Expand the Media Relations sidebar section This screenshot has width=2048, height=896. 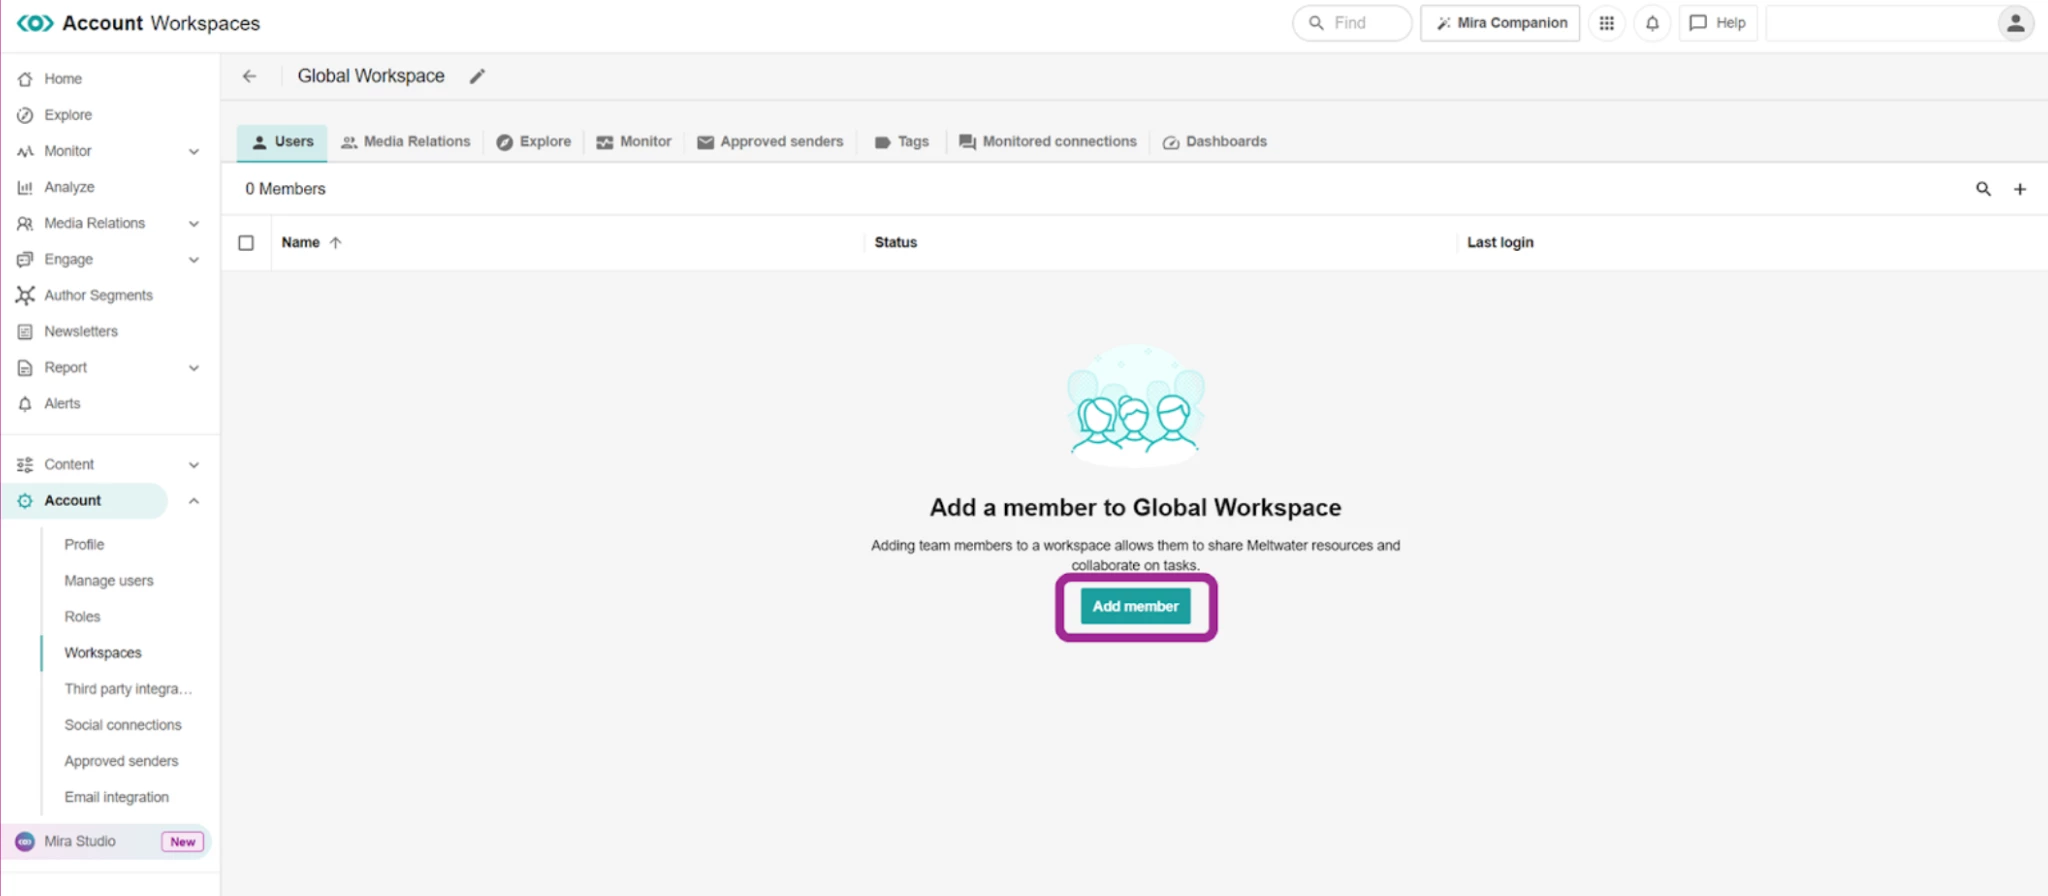[x=194, y=224]
